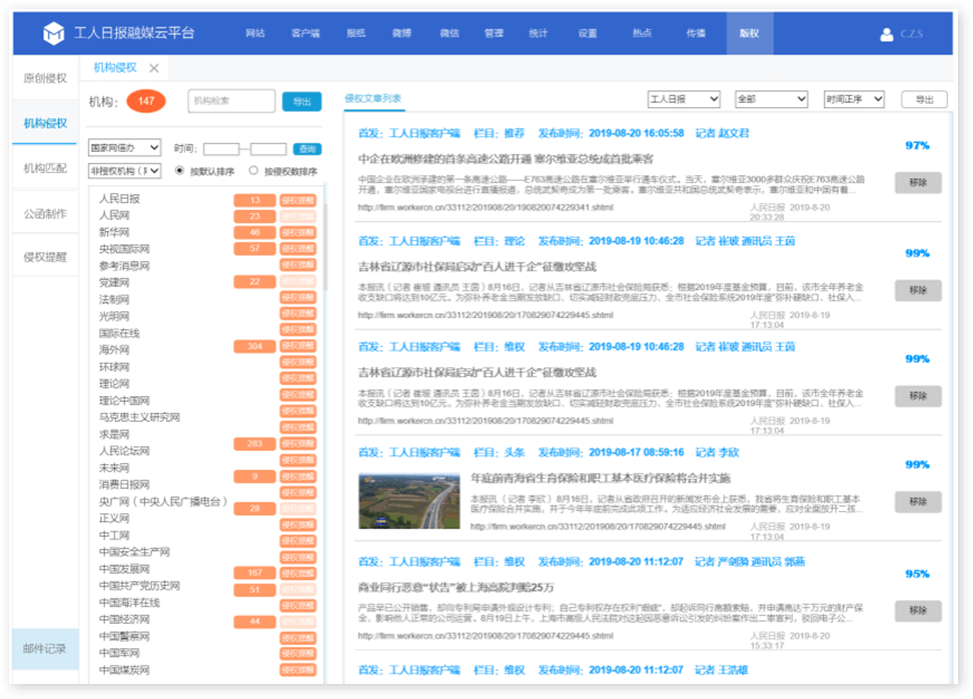Open the 微信 menu
Image resolution: width=973 pixels, height=699 pixels.
449,34
